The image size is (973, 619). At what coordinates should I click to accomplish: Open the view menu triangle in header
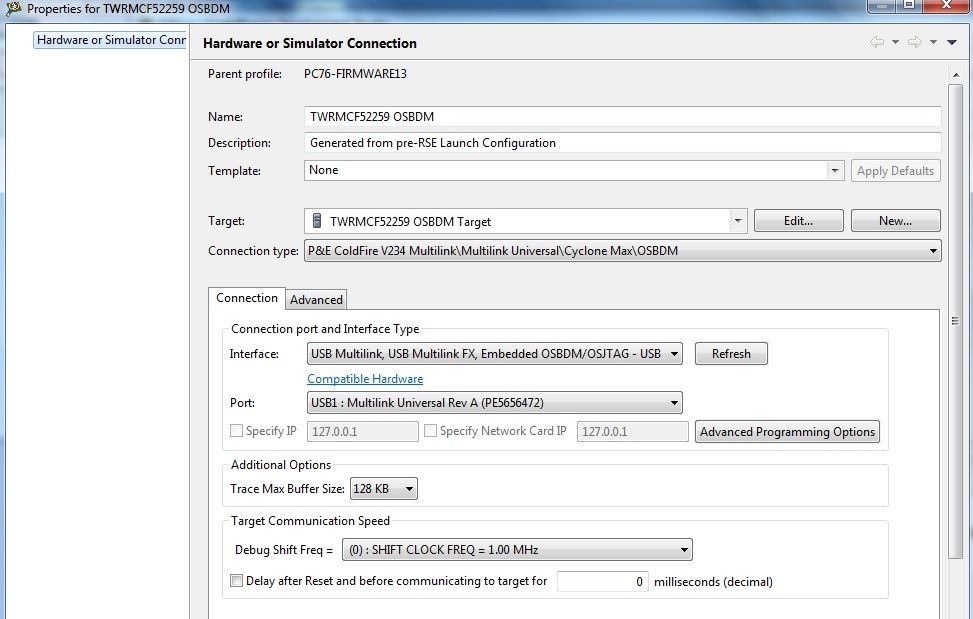pyautogui.click(x=952, y=42)
